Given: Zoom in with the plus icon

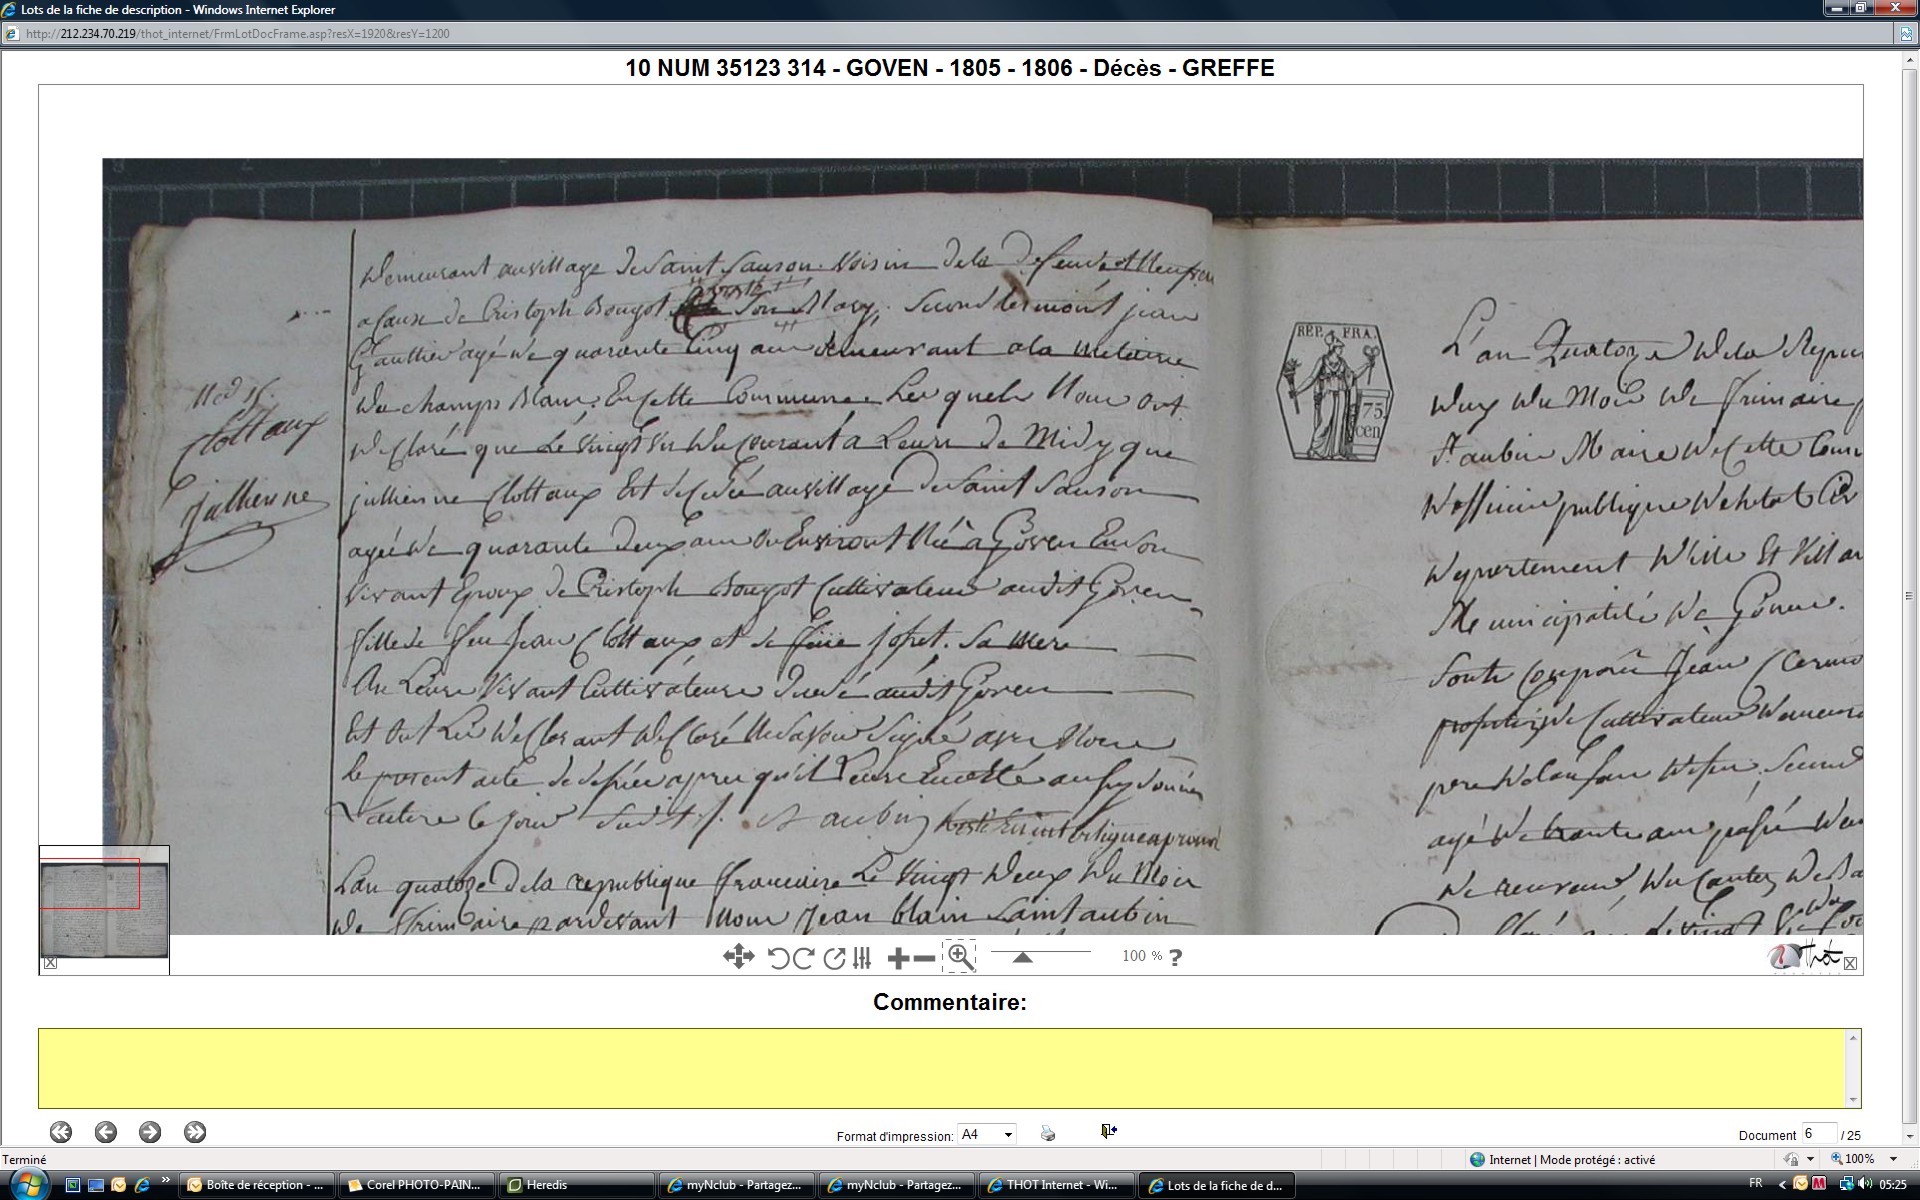Looking at the screenshot, I should coord(898,958).
